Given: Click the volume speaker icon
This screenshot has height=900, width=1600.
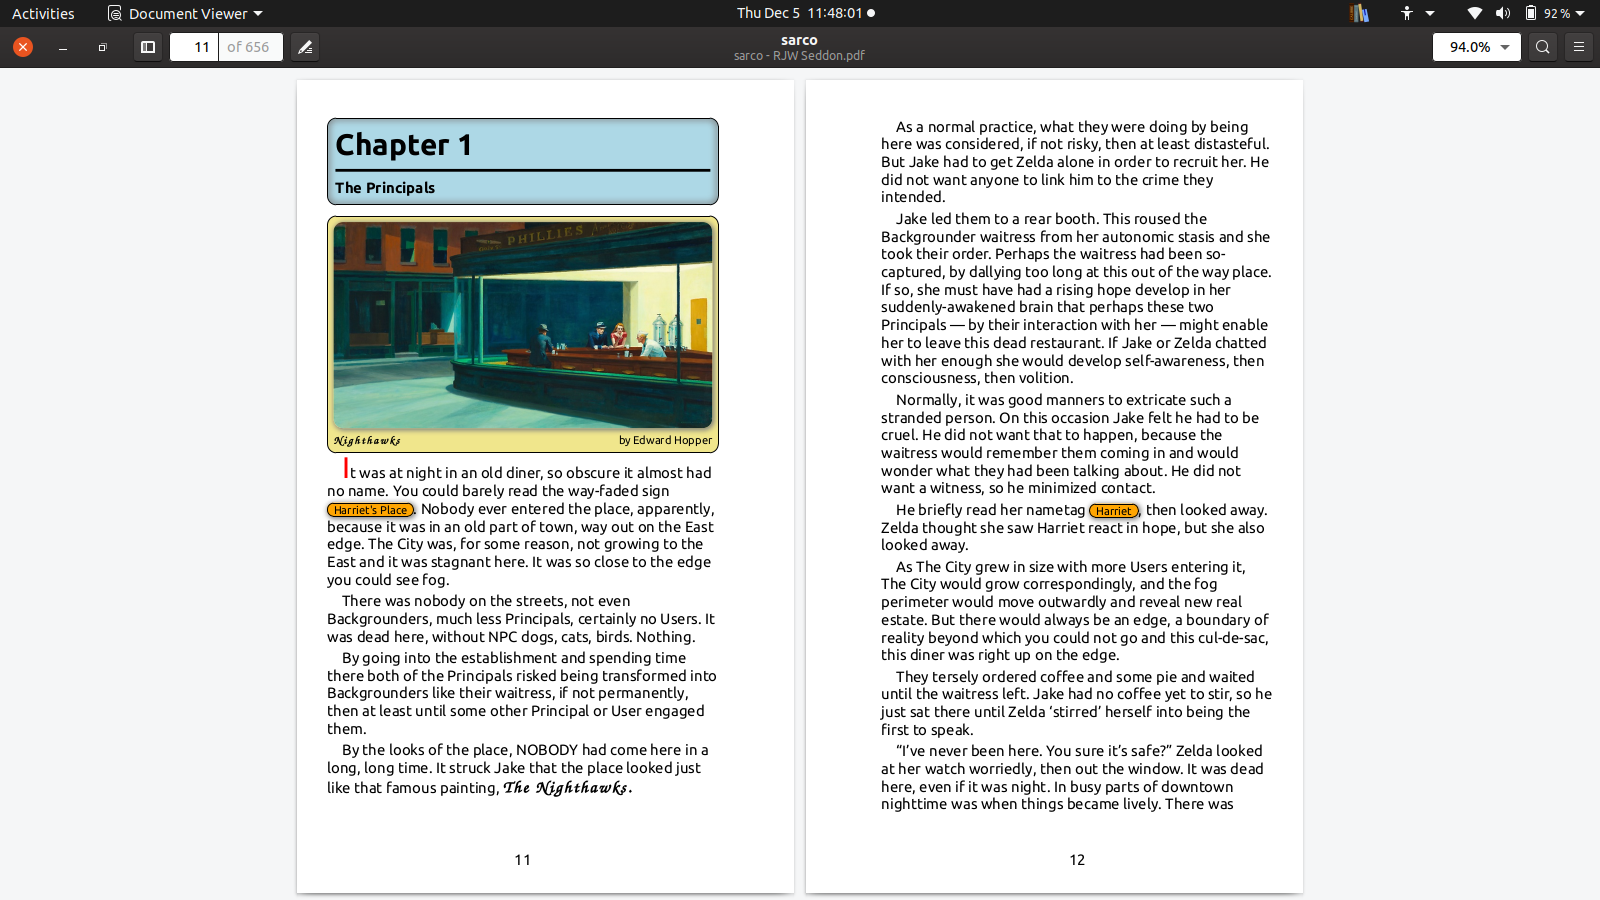Looking at the screenshot, I should 1503,13.
